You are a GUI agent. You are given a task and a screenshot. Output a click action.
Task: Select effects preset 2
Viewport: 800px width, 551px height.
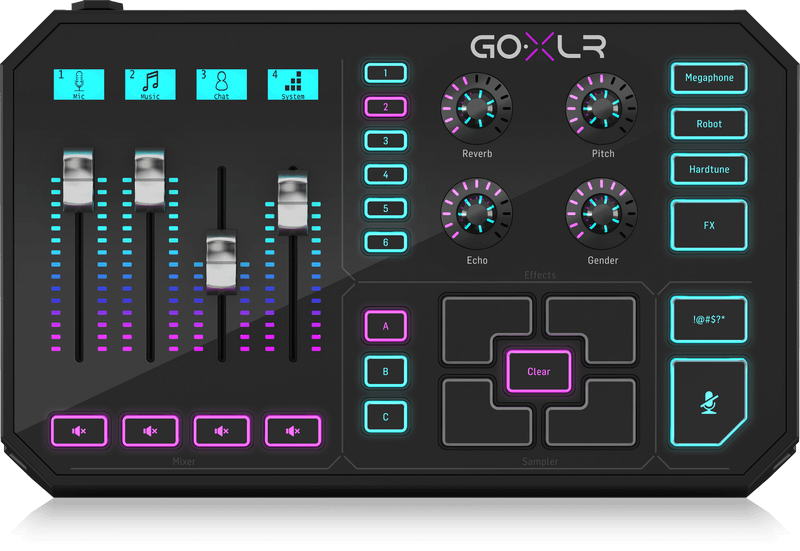pyautogui.click(x=386, y=107)
